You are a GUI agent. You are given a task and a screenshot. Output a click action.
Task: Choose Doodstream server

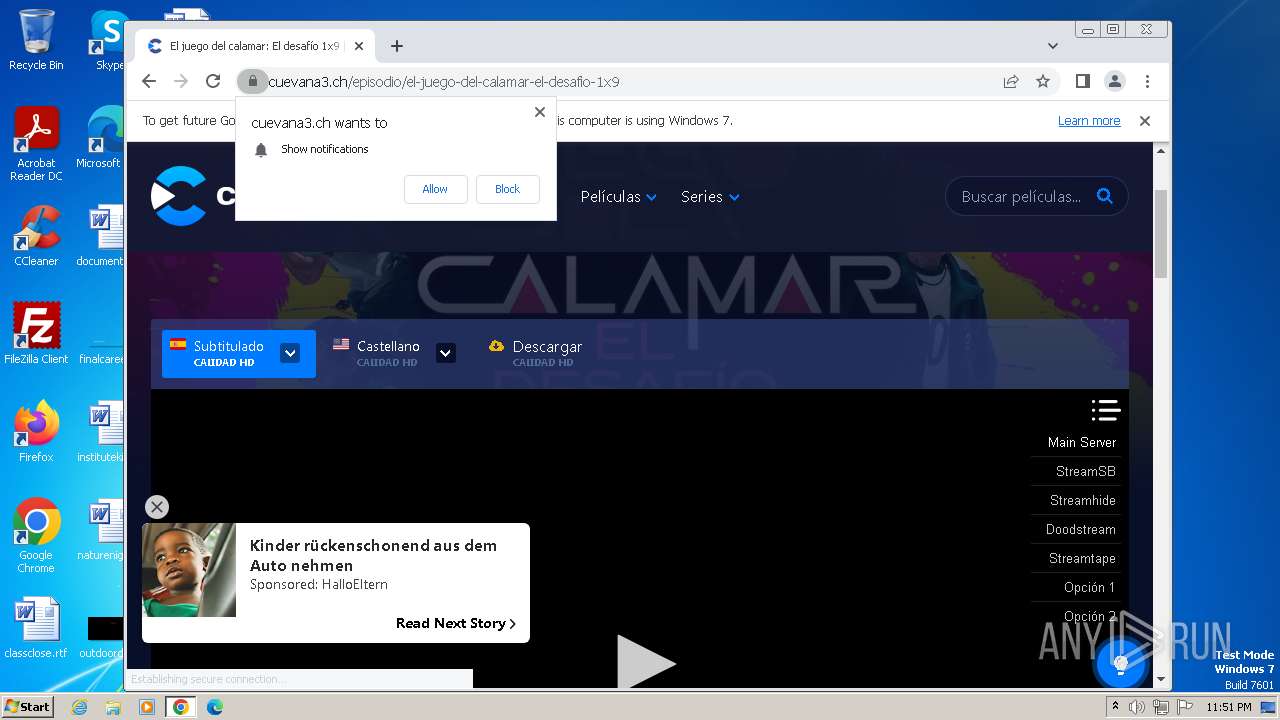click(x=1080, y=529)
